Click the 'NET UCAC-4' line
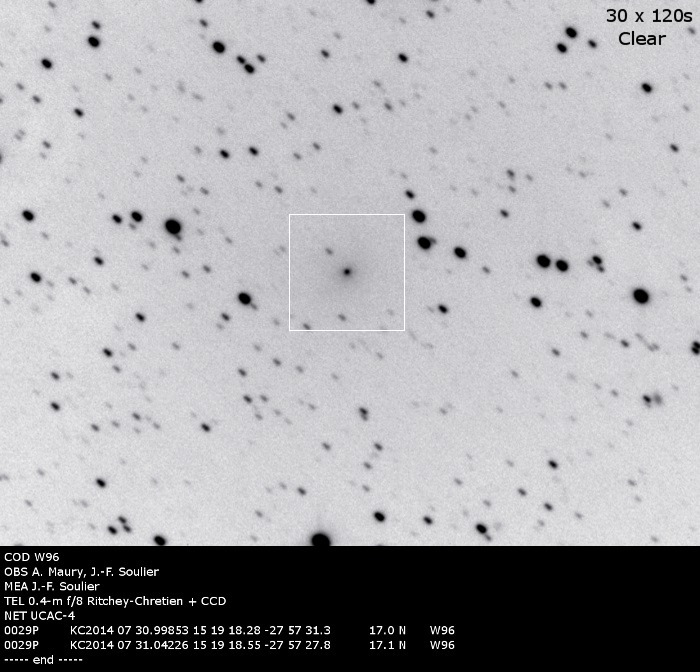 [x=40, y=616]
